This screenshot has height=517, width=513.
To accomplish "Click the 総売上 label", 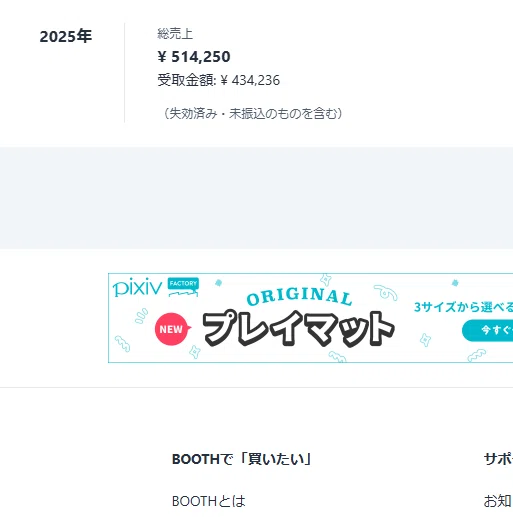I will [175, 34].
